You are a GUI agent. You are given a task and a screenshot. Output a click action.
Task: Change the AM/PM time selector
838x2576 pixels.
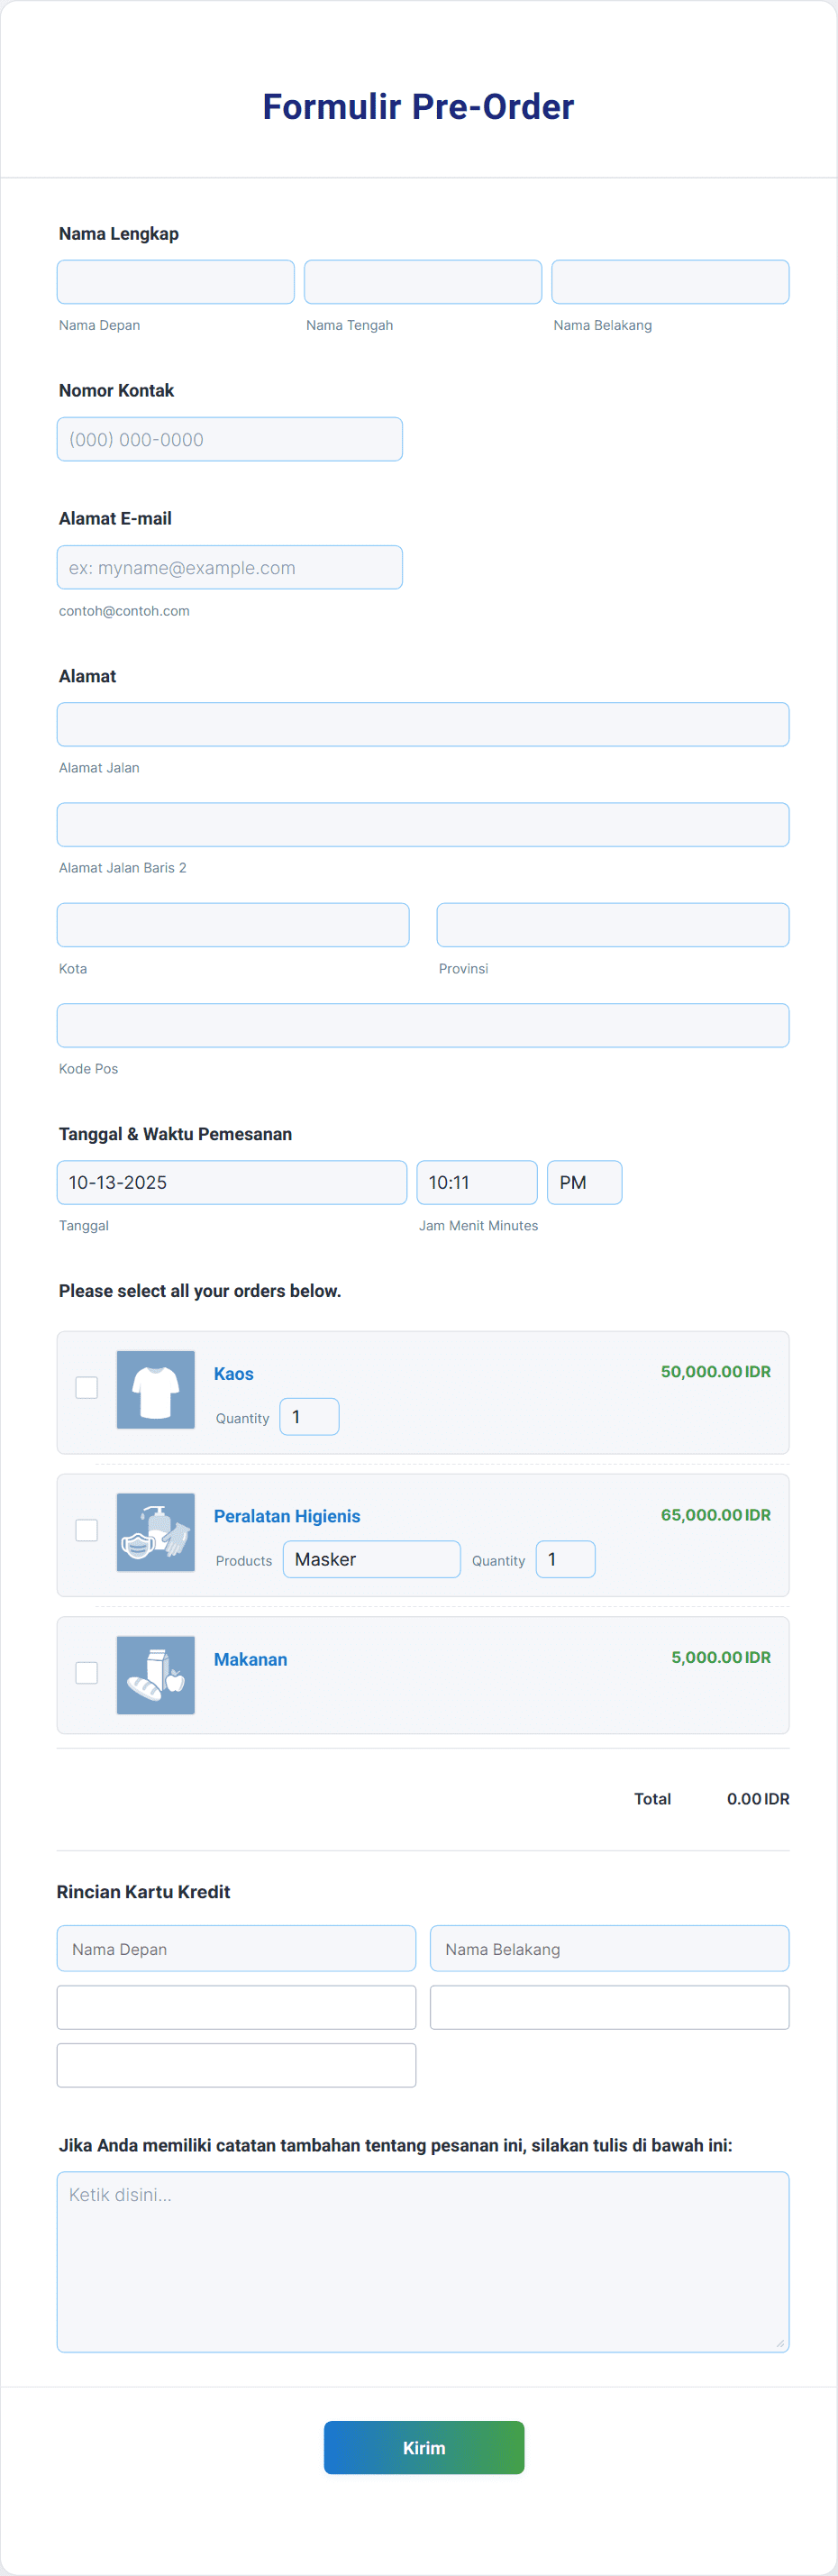[584, 1182]
